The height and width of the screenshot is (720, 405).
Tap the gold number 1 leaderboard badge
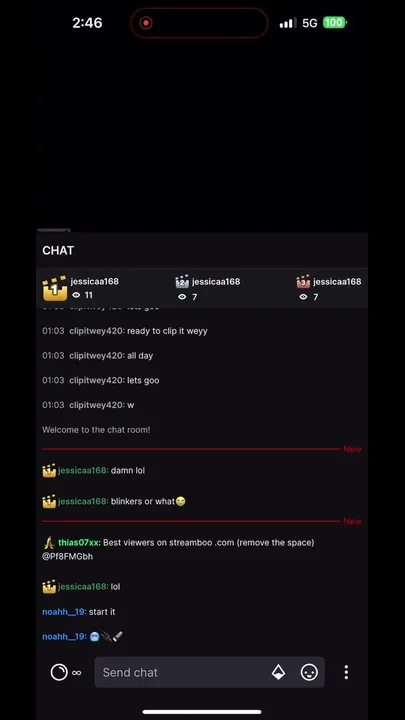click(55, 288)
